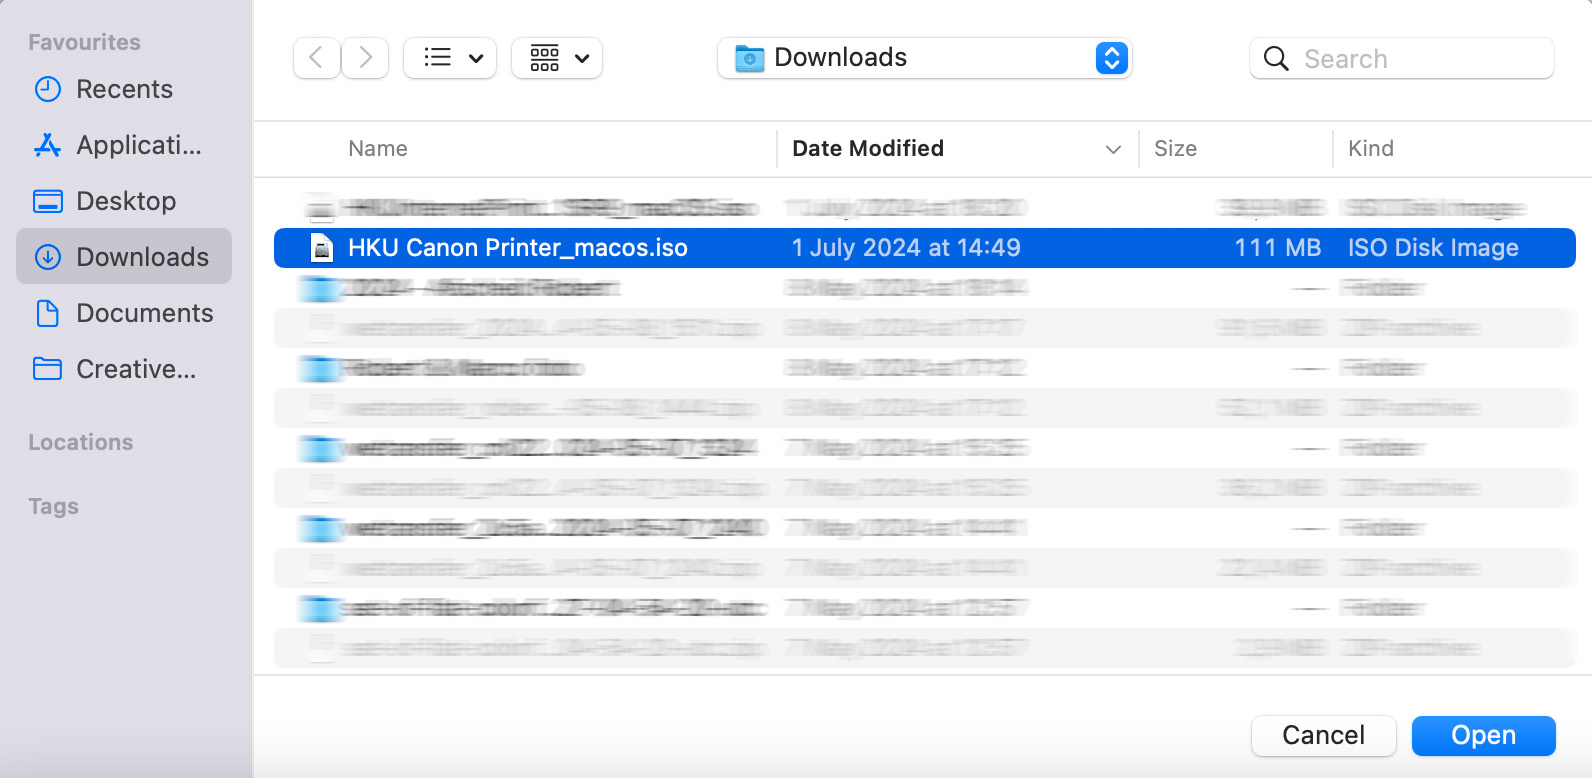Expand the Downloads location popup menu
The width and height of the screenshot is (1592, 778).
tap(1111, 58)
